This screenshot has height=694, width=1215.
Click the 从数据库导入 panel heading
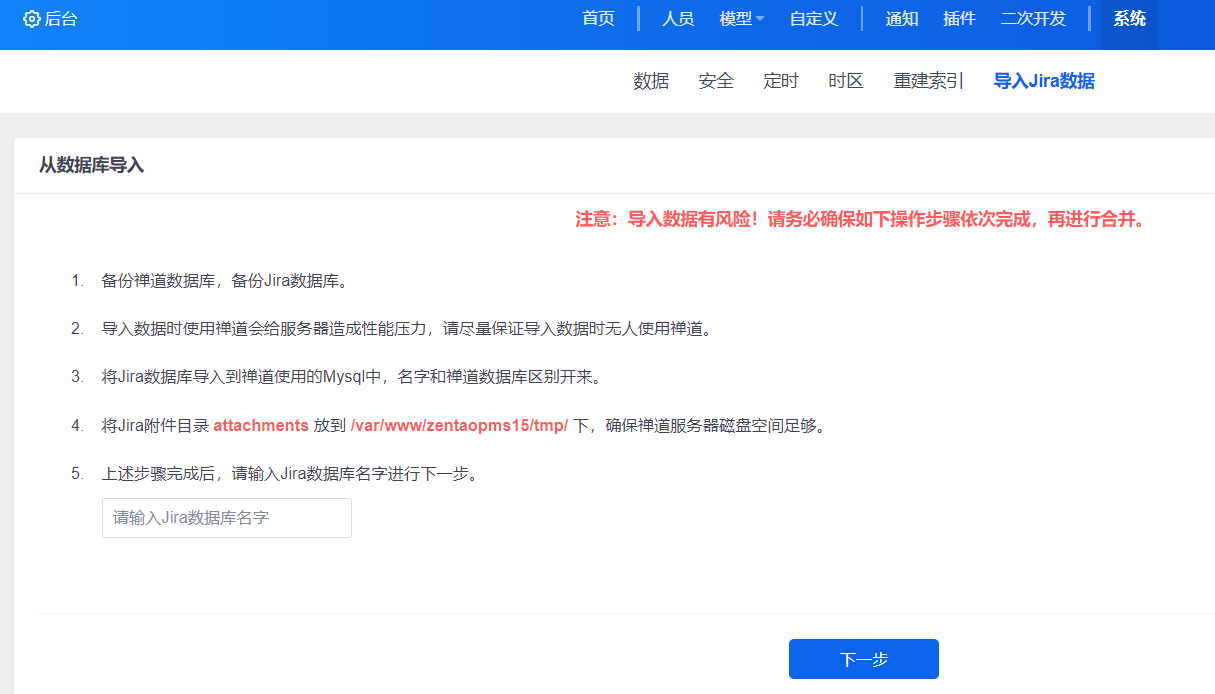tap(92, 165)
